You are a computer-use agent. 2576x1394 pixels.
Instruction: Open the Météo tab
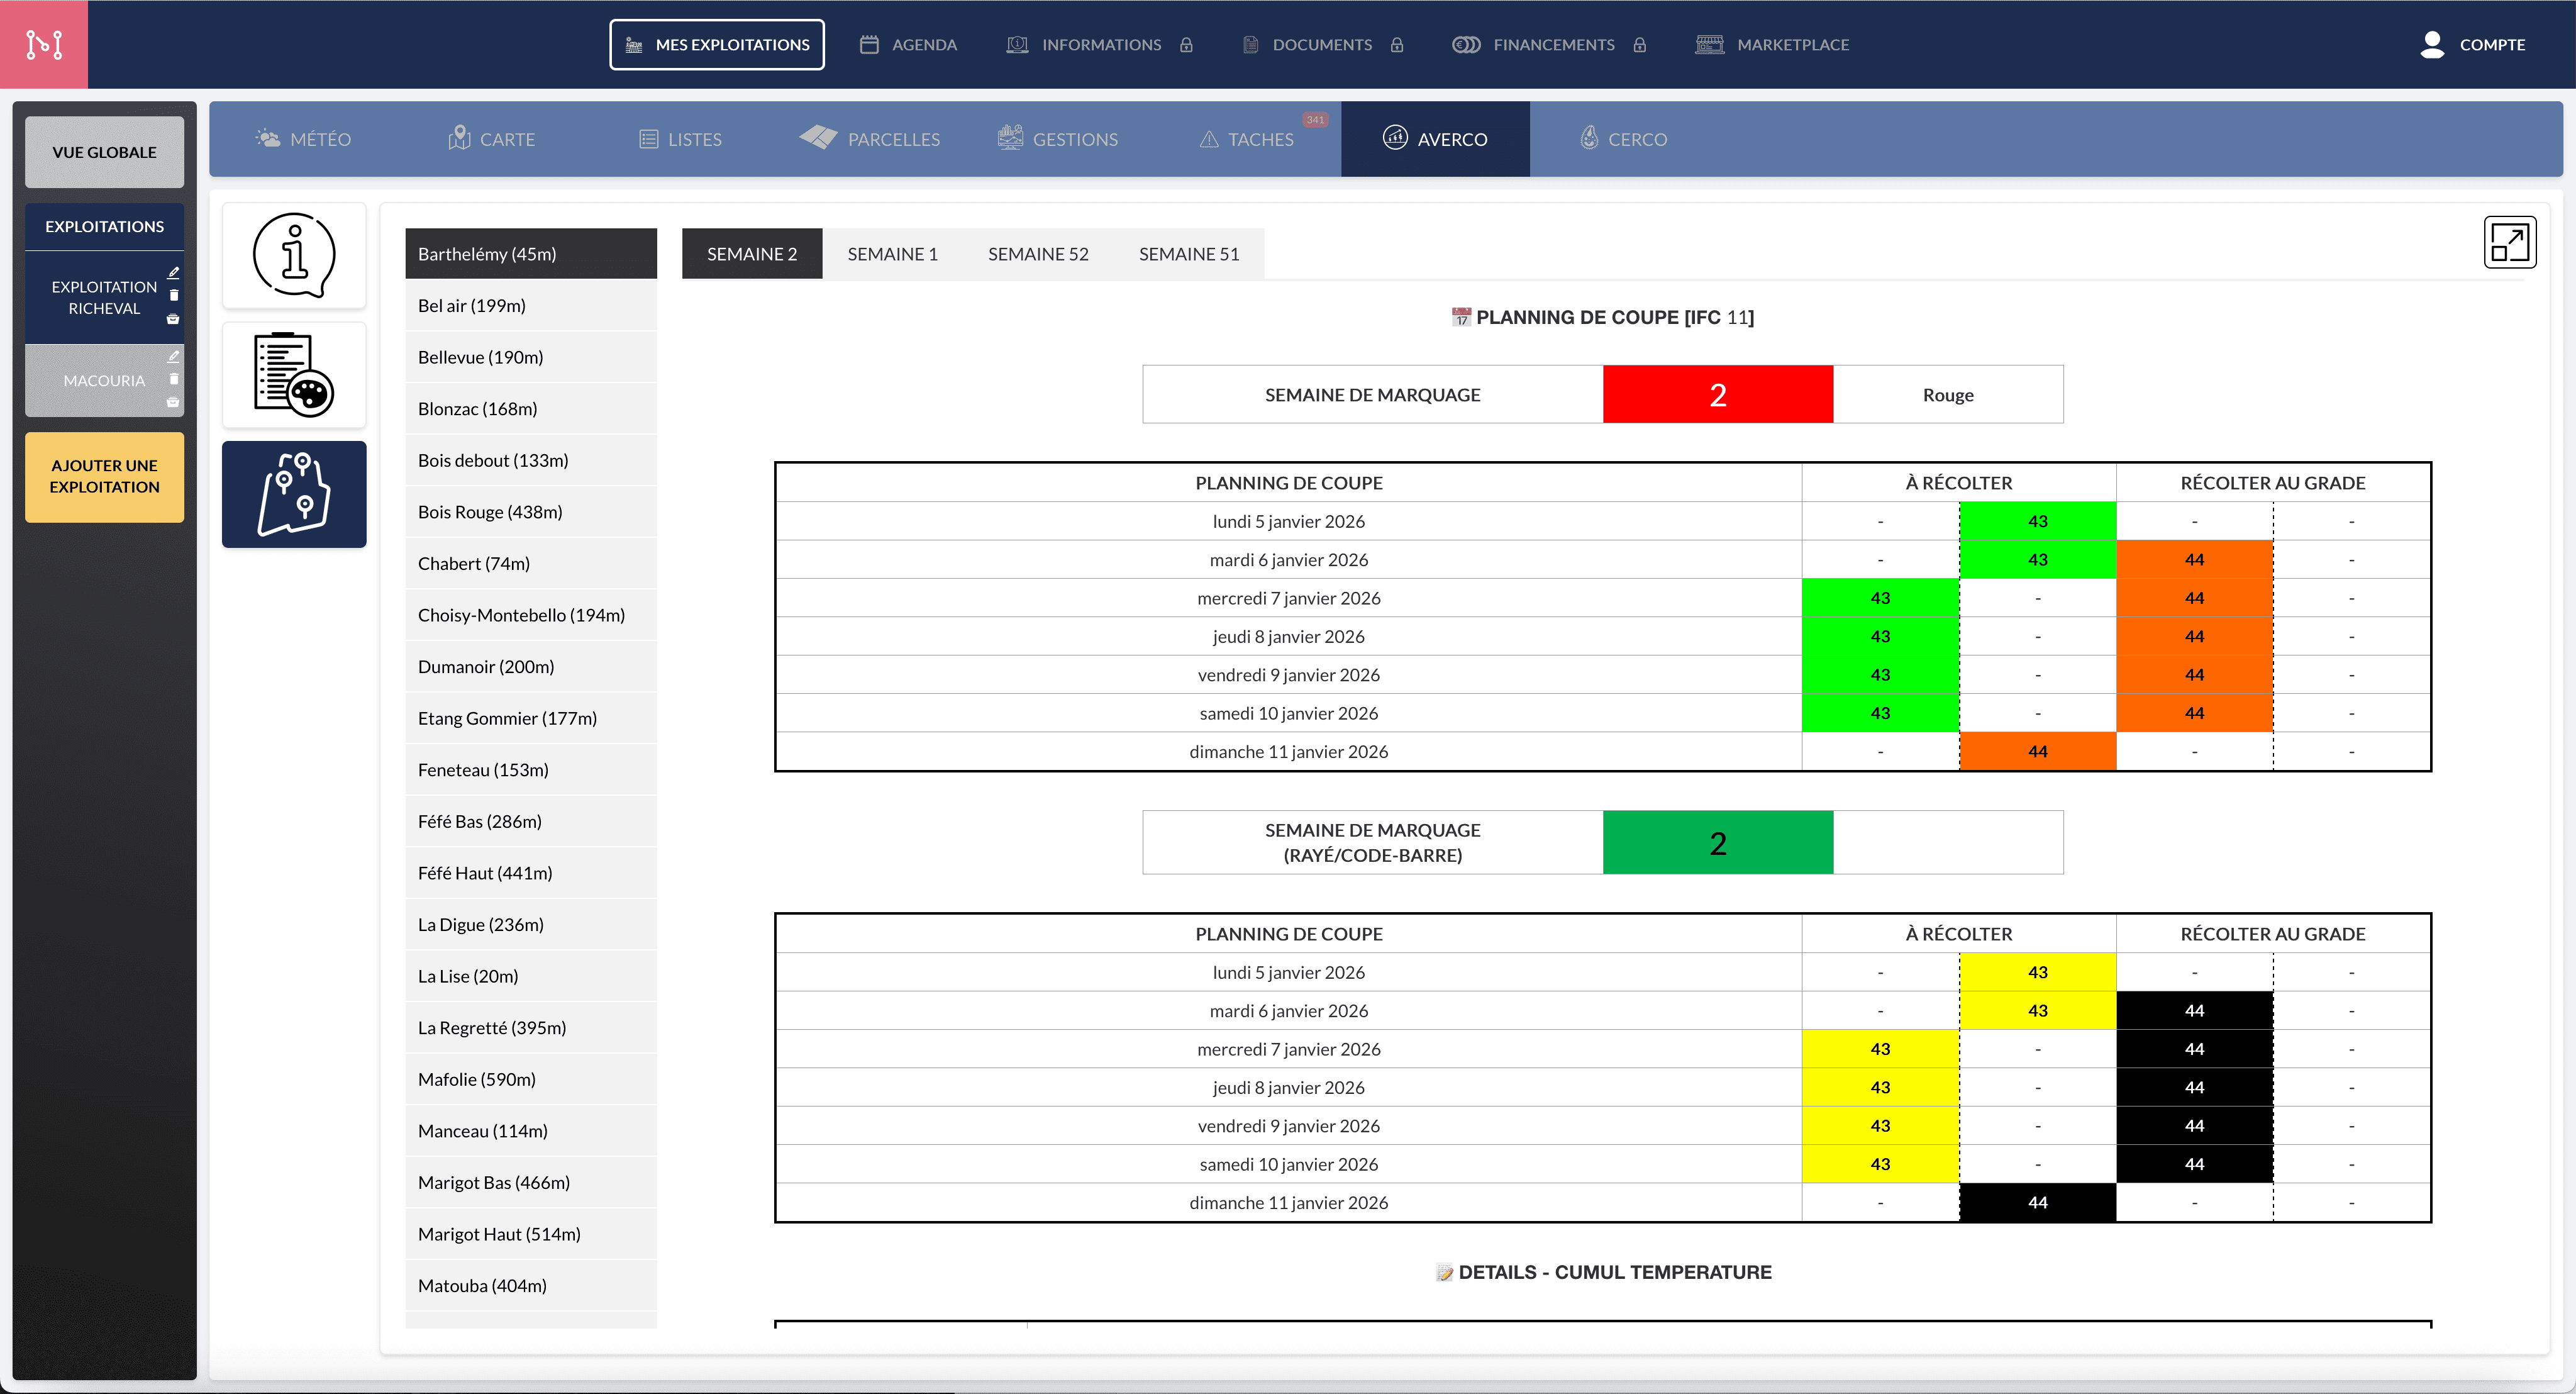pos(304,139)
